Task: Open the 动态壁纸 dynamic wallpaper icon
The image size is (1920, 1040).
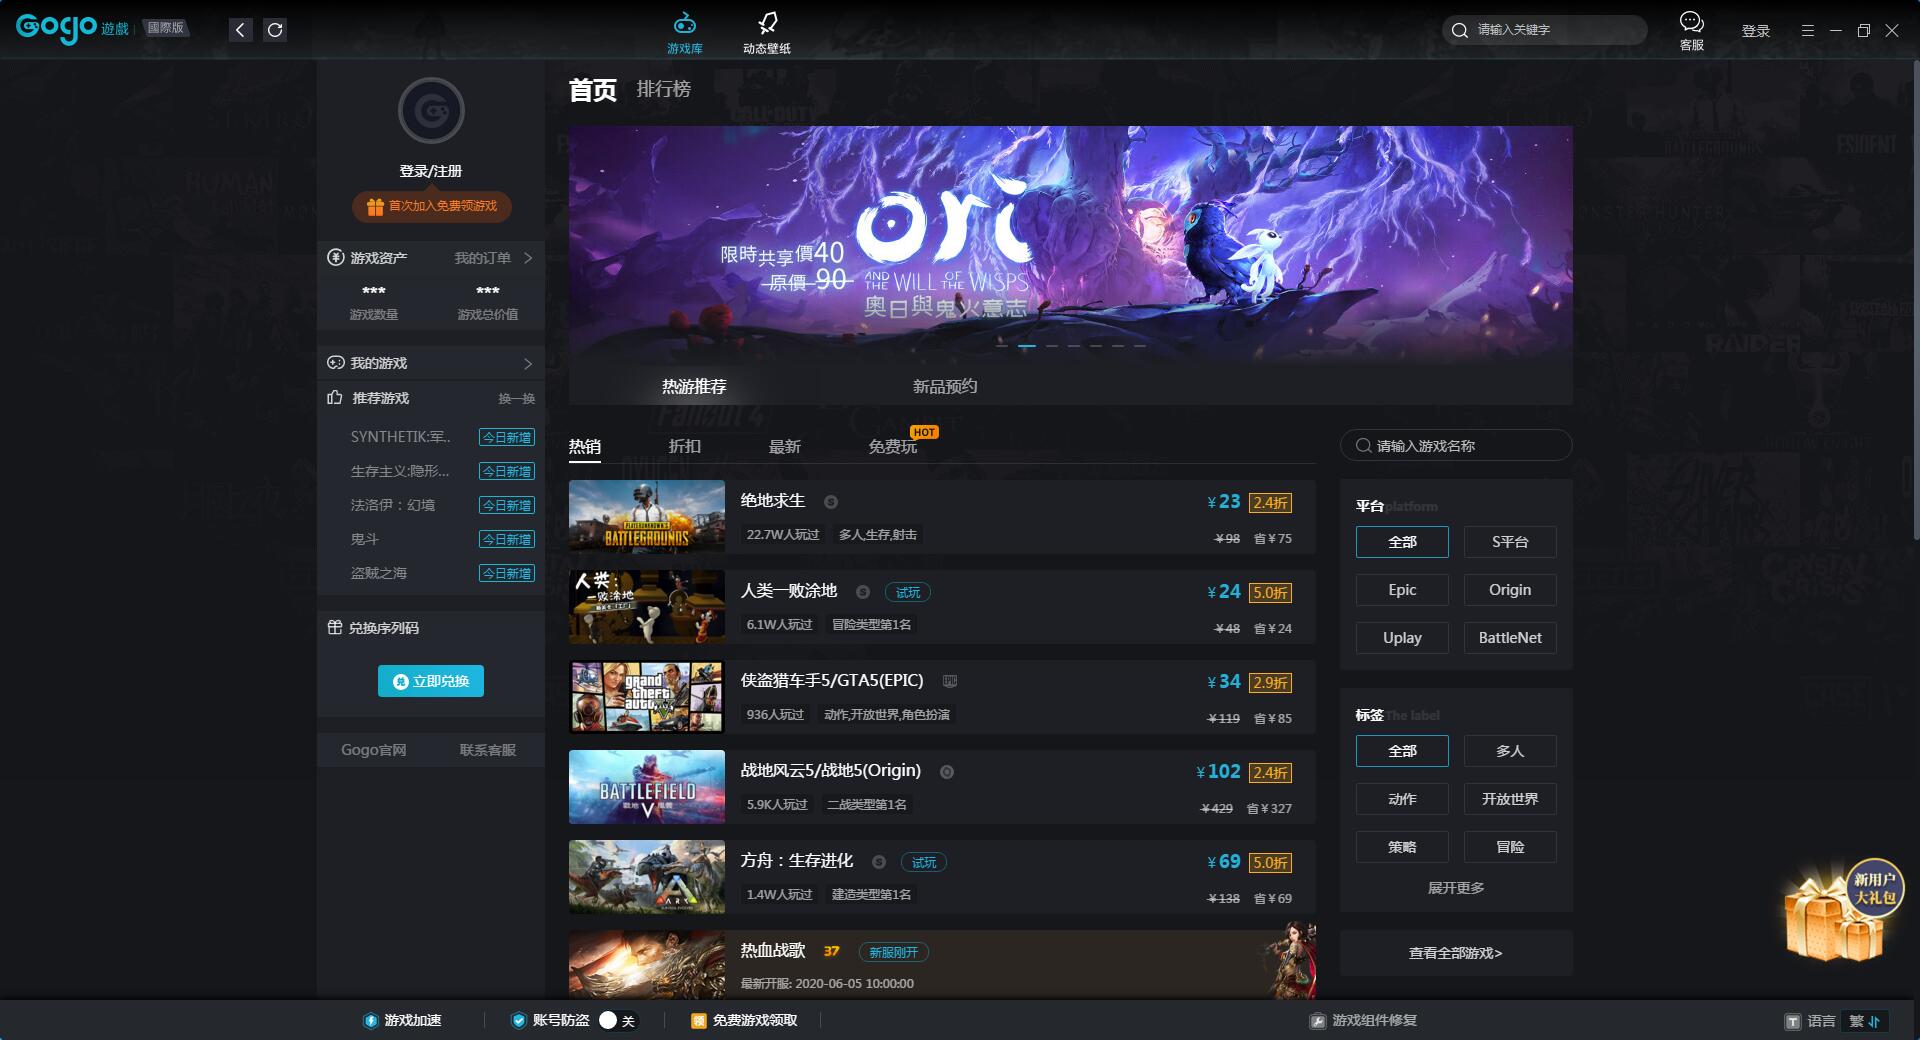Action: (767, 23)
